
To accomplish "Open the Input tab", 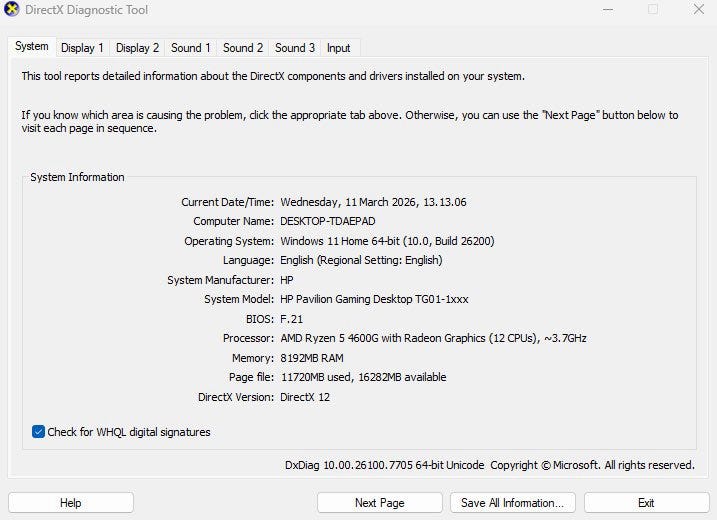I will [x=338, y=48].
